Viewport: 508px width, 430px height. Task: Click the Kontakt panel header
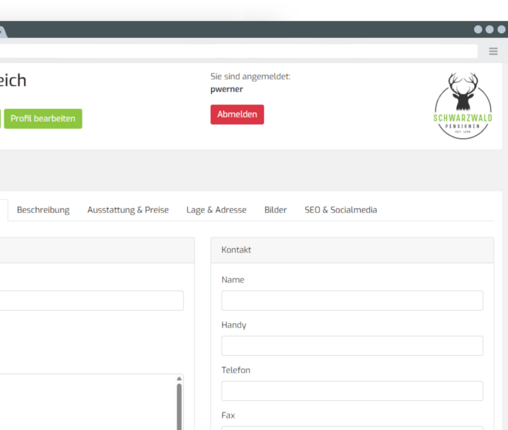click(352, 250)
